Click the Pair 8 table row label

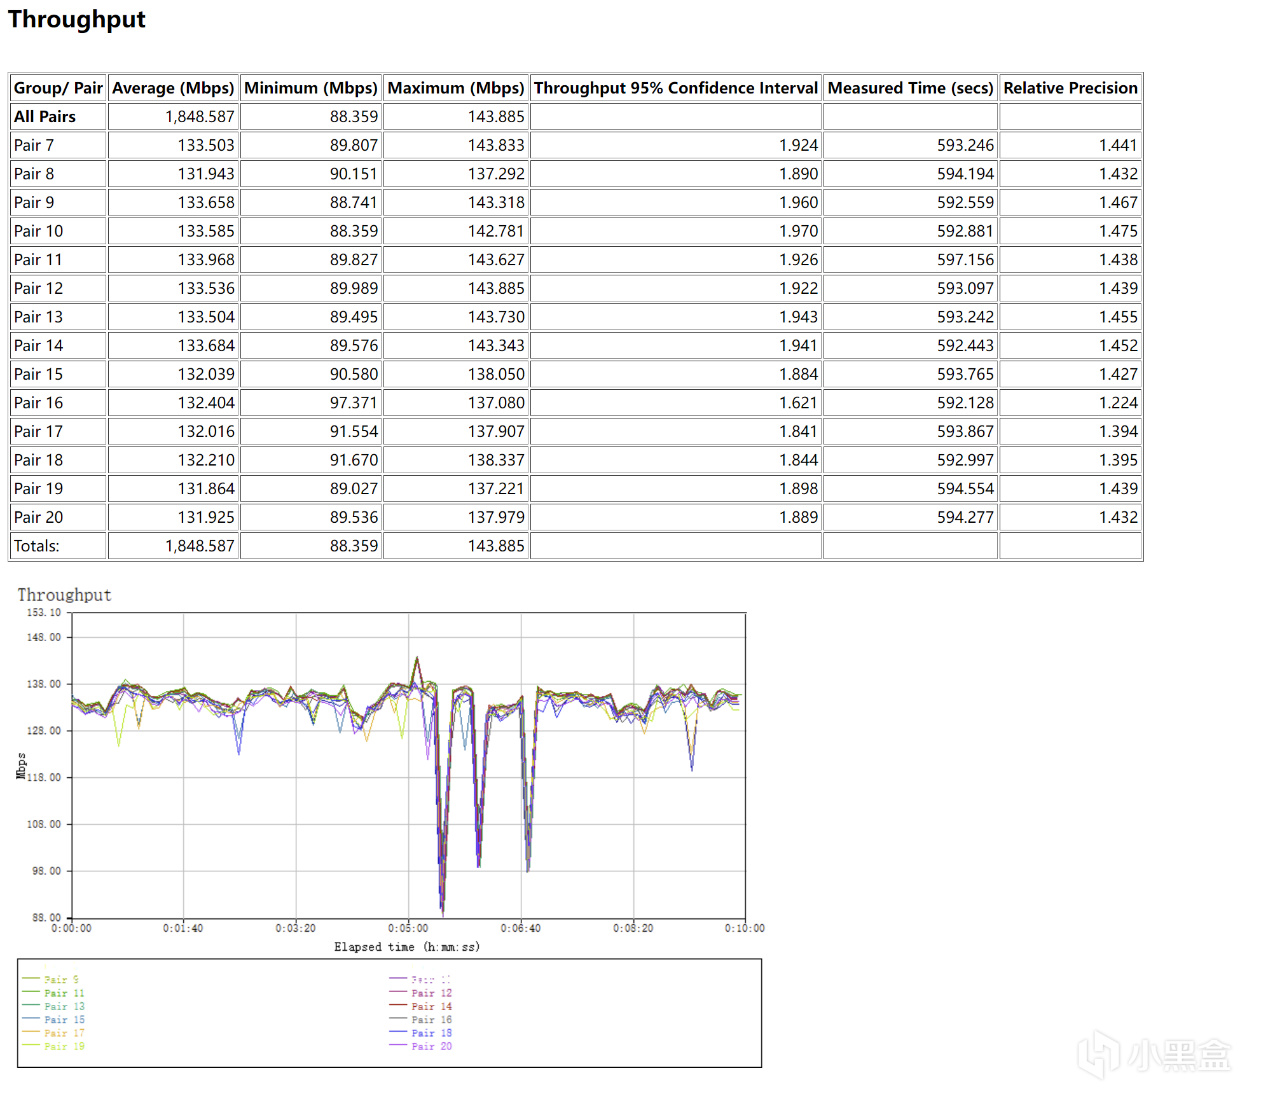coord(34,174)
